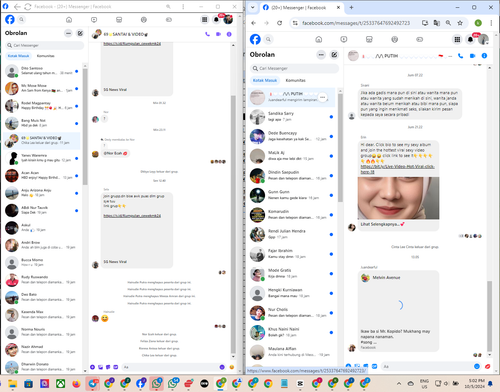Viewport: 500px width, 392px height.
Task: Select Kotak Masuk tab in right window
Action: tap(265, 80)
